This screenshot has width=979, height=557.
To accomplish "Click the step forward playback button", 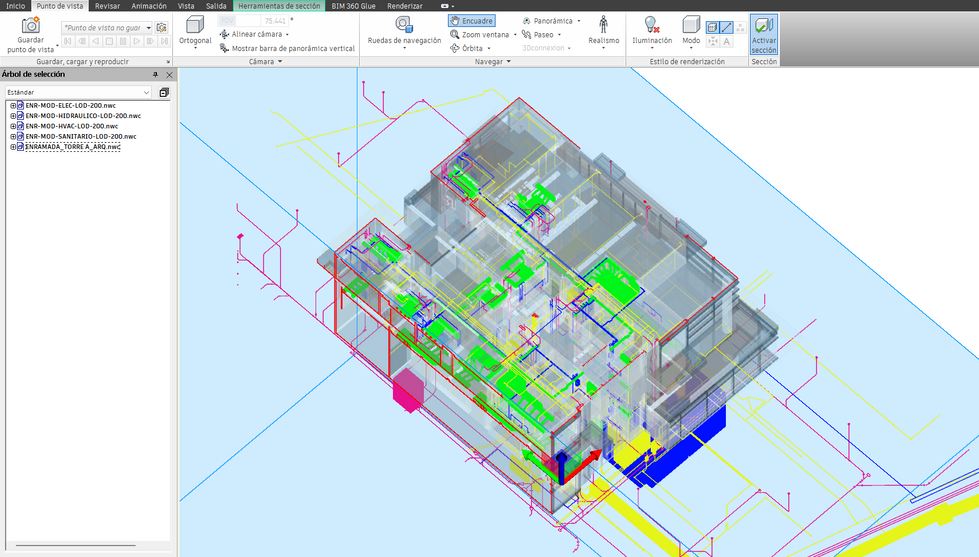I will point(150,41).
